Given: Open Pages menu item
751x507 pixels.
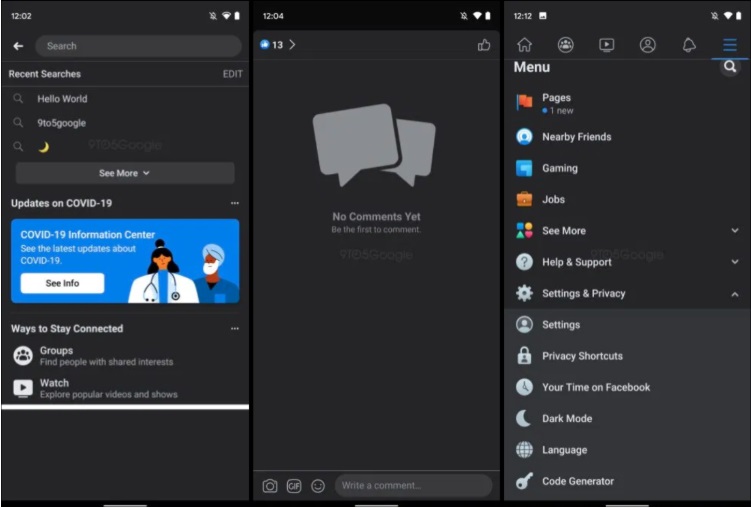Looking at the screenshot, I should click(x=627, y=103).
